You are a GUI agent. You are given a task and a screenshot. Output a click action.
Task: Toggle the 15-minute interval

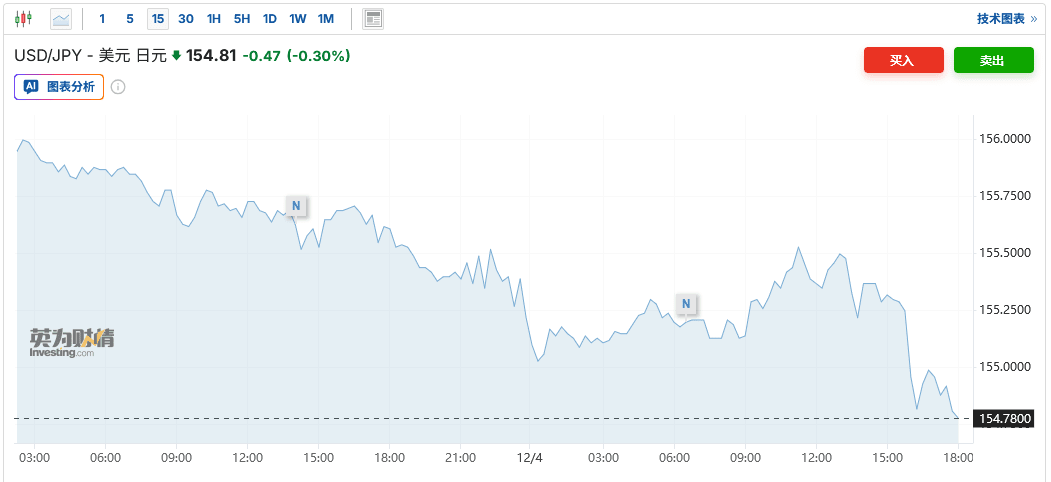tap(158, 18)
